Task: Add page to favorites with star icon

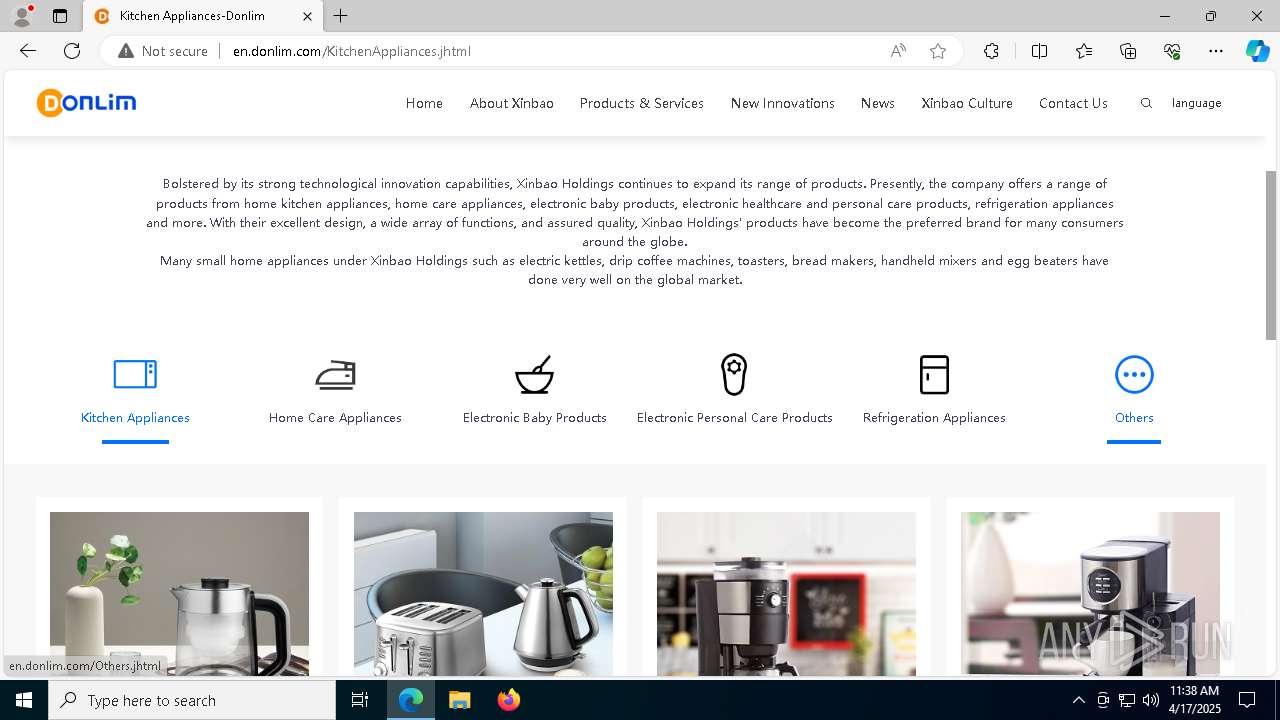Action: coord(938,51)
